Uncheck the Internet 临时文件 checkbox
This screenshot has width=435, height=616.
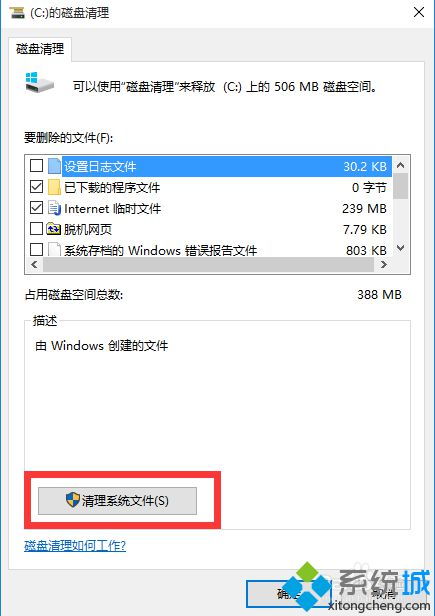click(x=36, y=207)
